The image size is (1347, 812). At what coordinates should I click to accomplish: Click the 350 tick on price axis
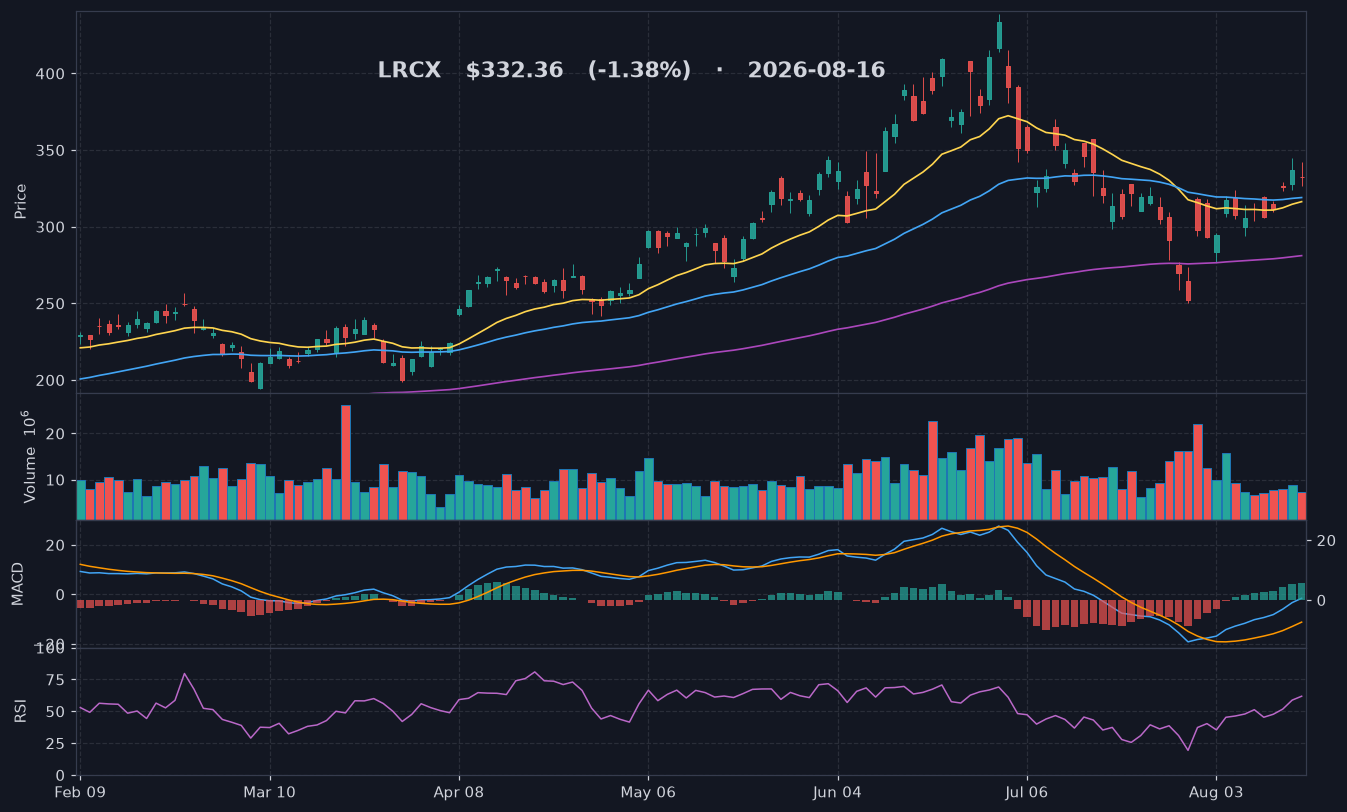[x=52, y=151]
